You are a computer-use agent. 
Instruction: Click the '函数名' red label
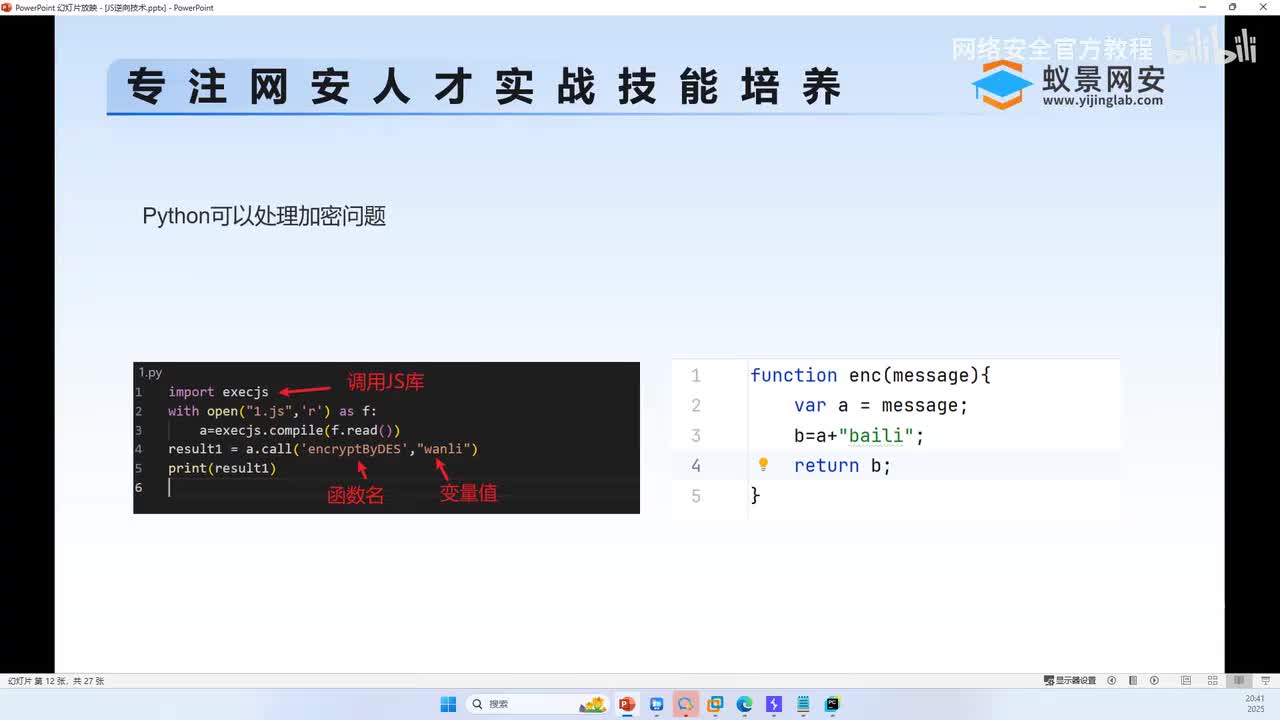point(356,494)
